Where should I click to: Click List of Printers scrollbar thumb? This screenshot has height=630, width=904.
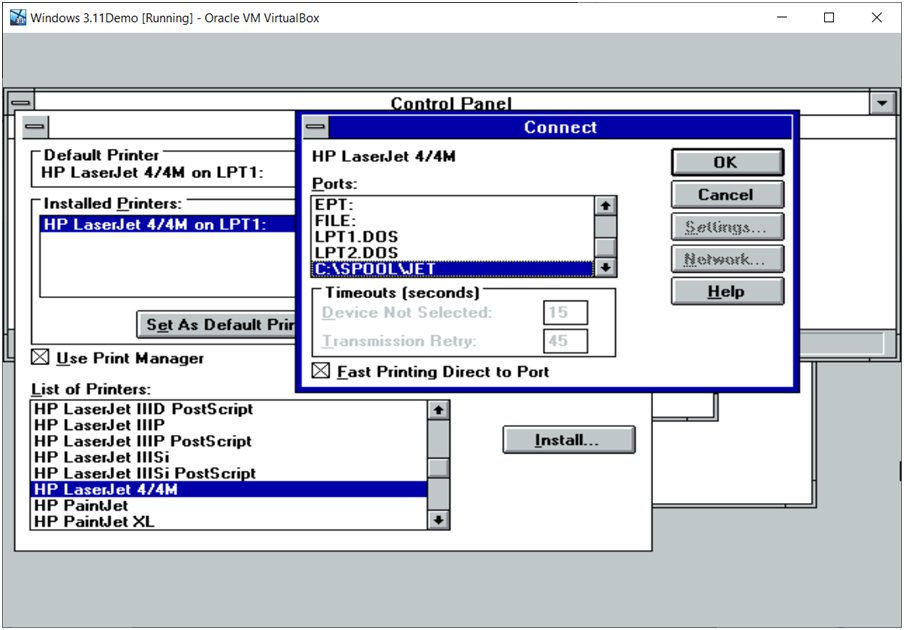coord(439,467)
